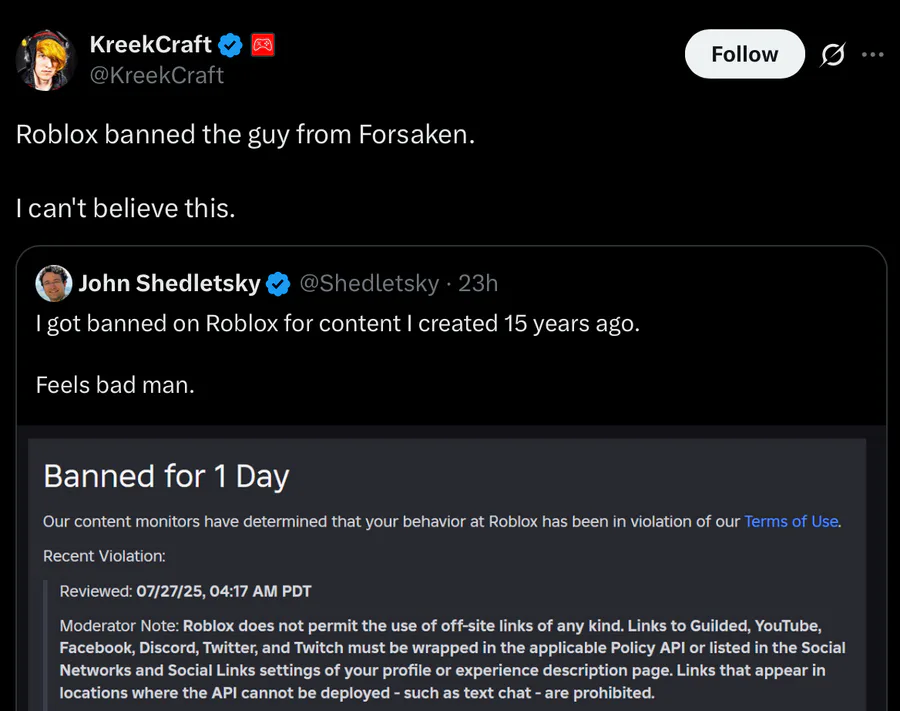Open the three-dot more options menu

[872, 55]
